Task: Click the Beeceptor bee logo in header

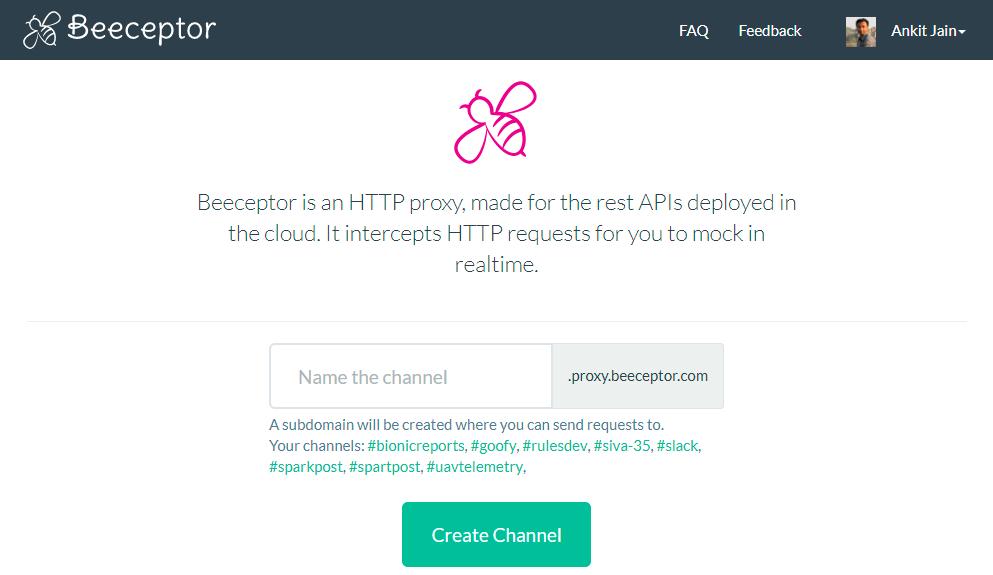Action: point(42,30)
